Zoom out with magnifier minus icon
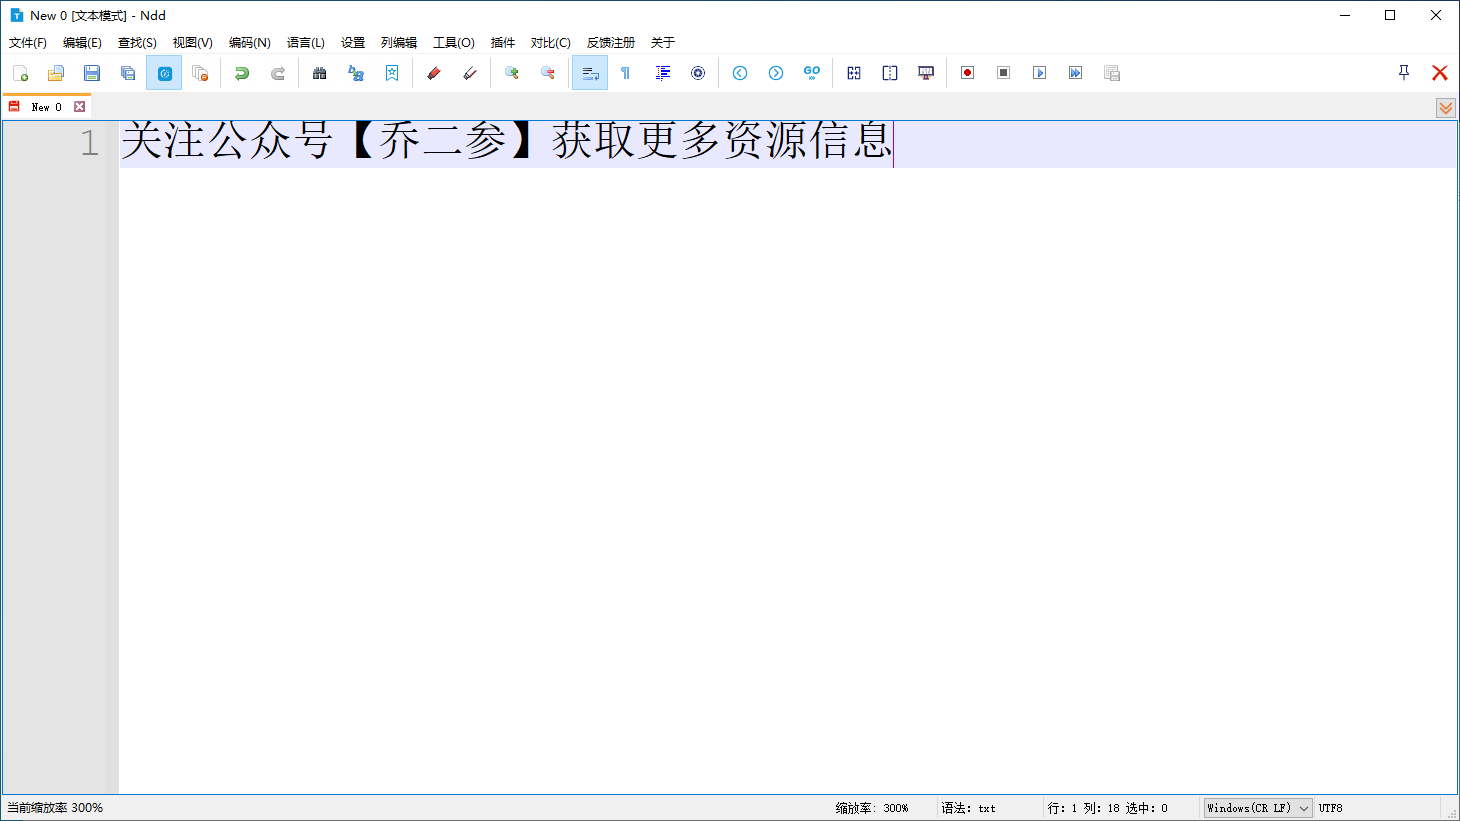This screenshot has height=821, width=1460. pyautogui.click(x=548, y=73)
